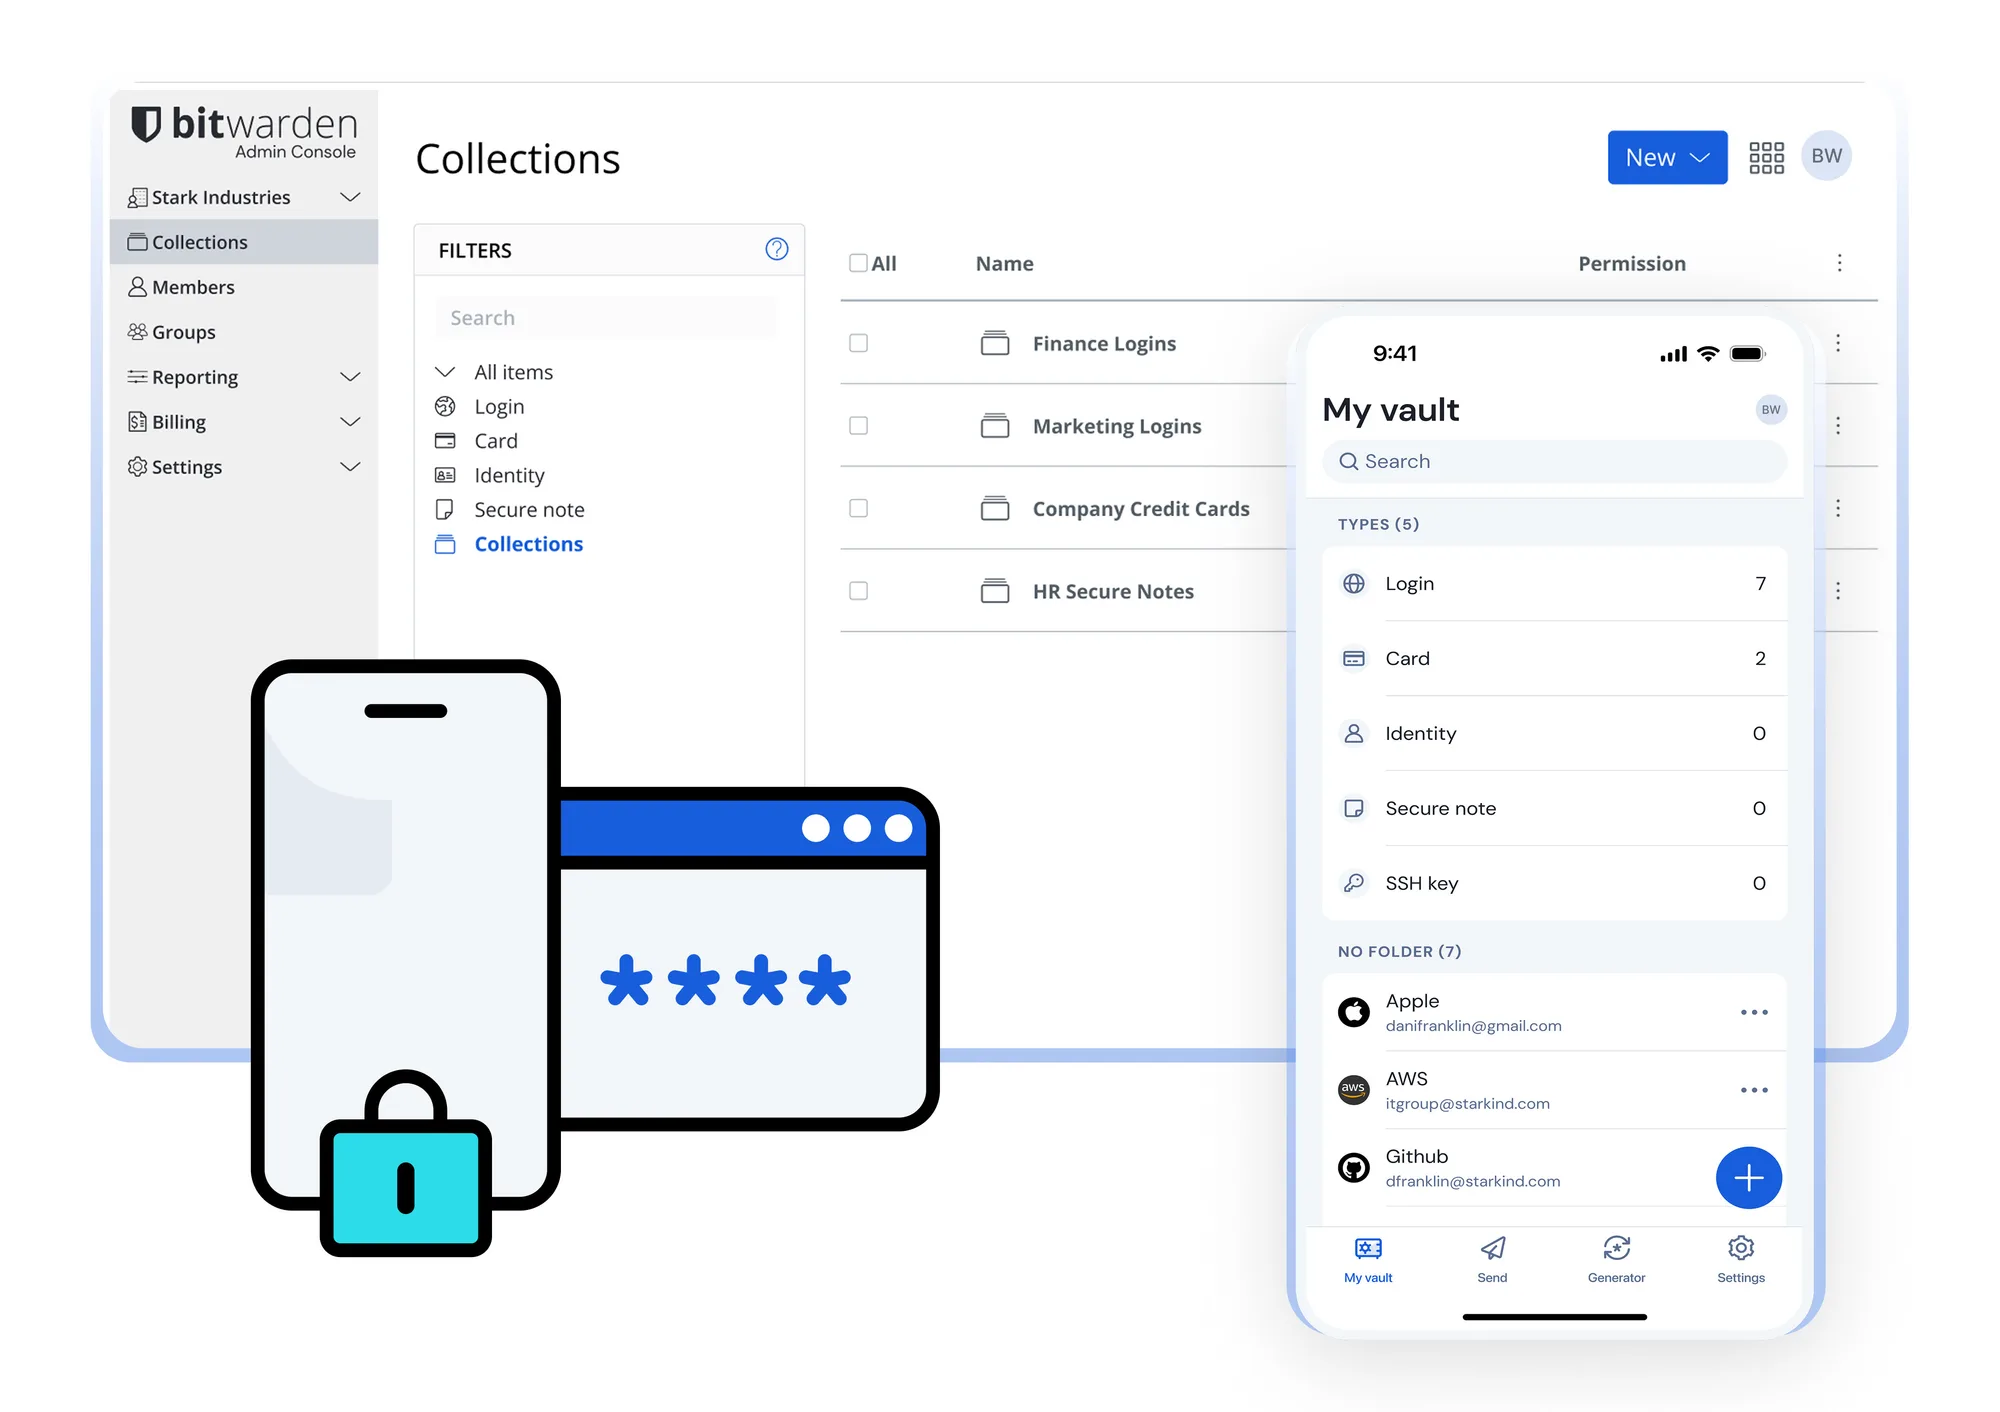Tick the HR Secure Notes checkbox
Screen dimensions: 2000x1412
click(x=858, y=591)
